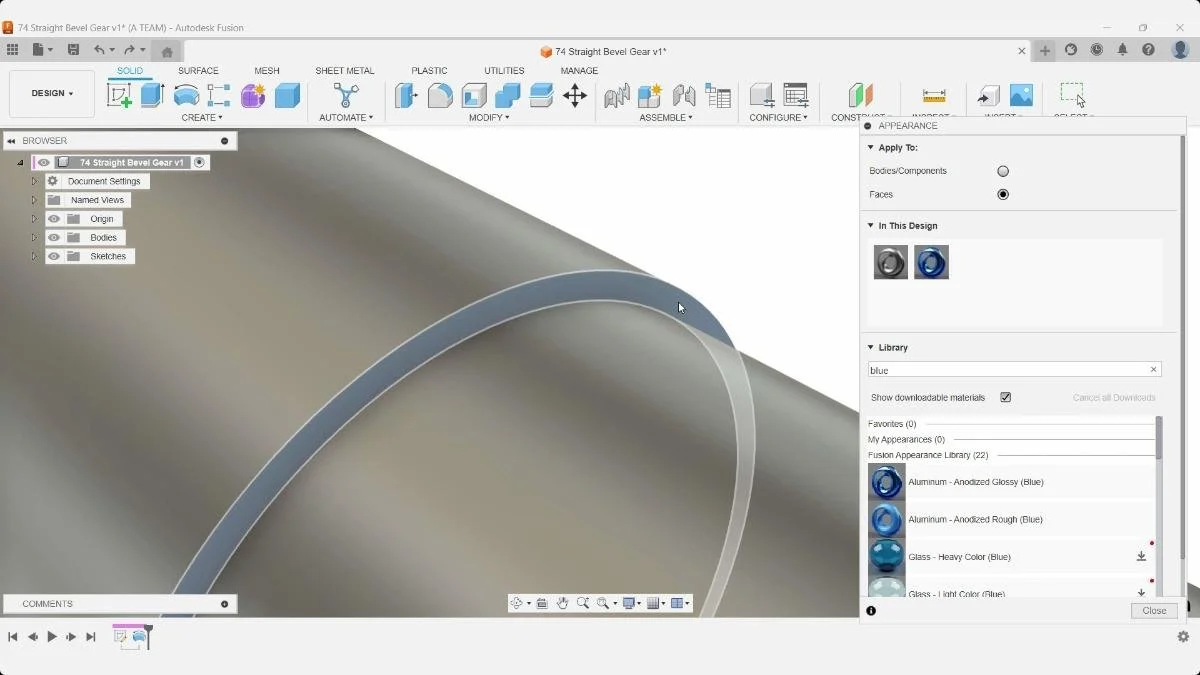Image resolution: width=1200 pixels, height=675 pixels.
Task: Clear the blue search field
Action: pos(1153,370)
